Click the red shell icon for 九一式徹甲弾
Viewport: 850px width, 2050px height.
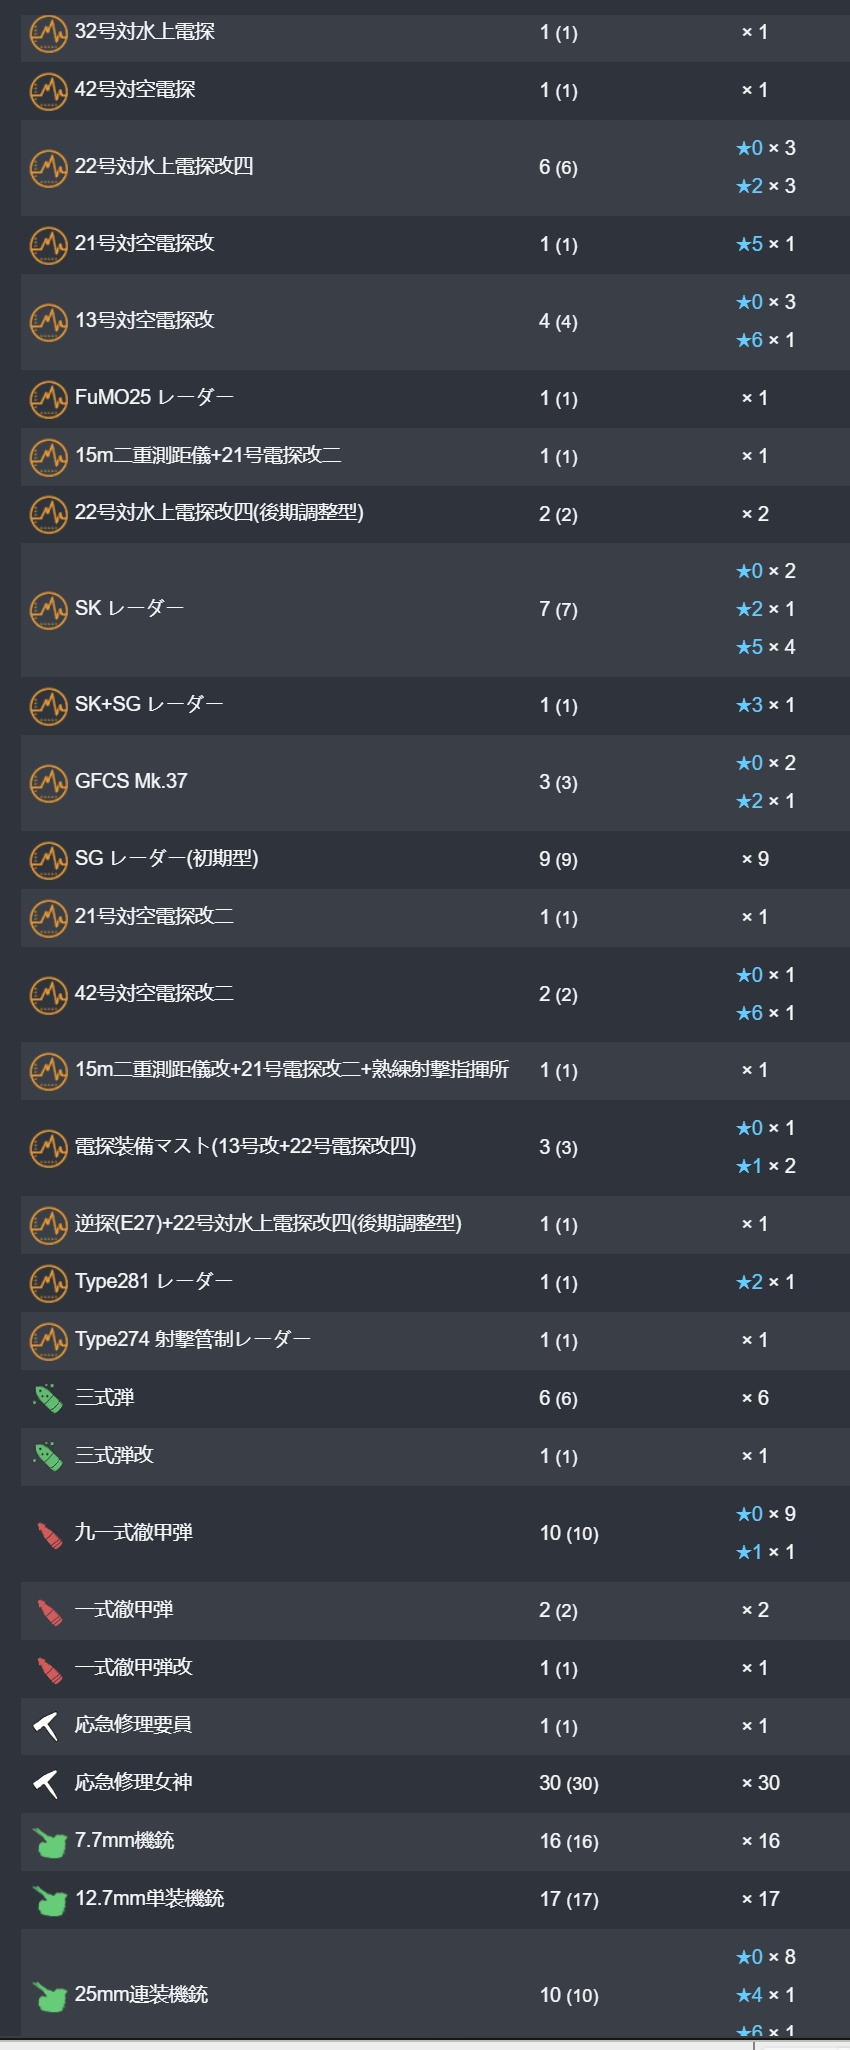click(x=49, y=1533)
